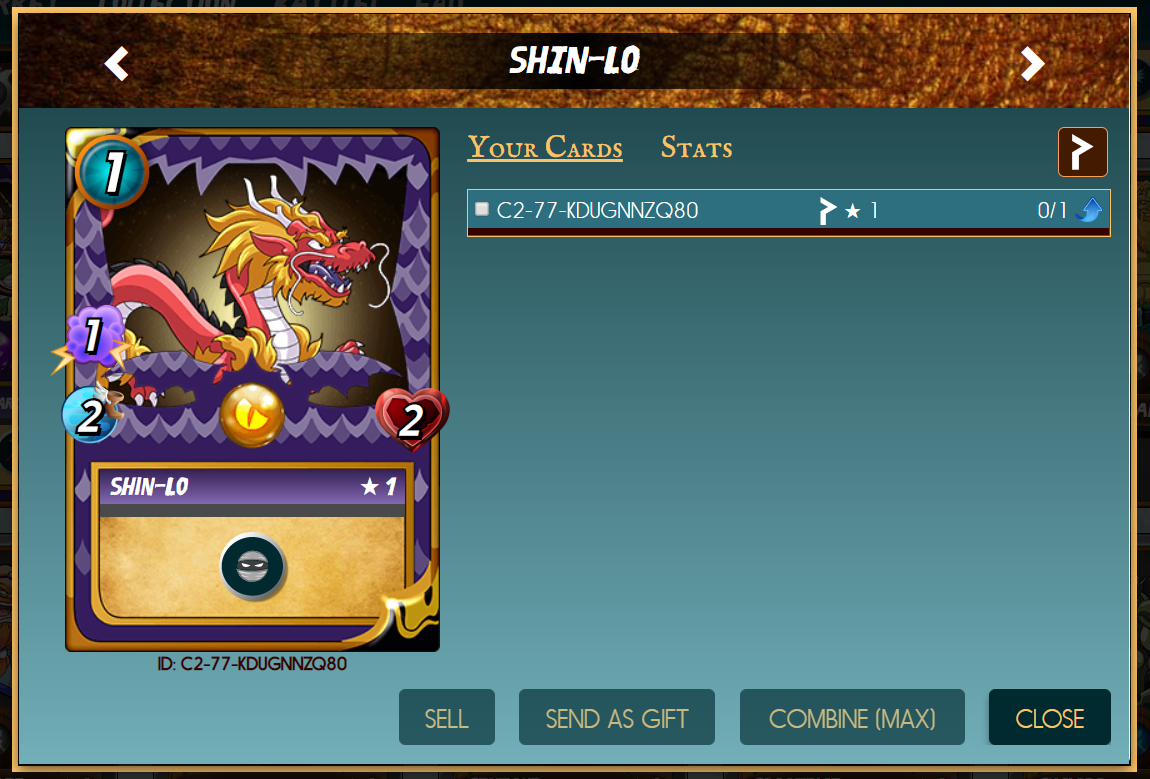Viewport: 1150px width, 779px height.
Task: Click the purple magic attack icon
Action: (92, 337)
